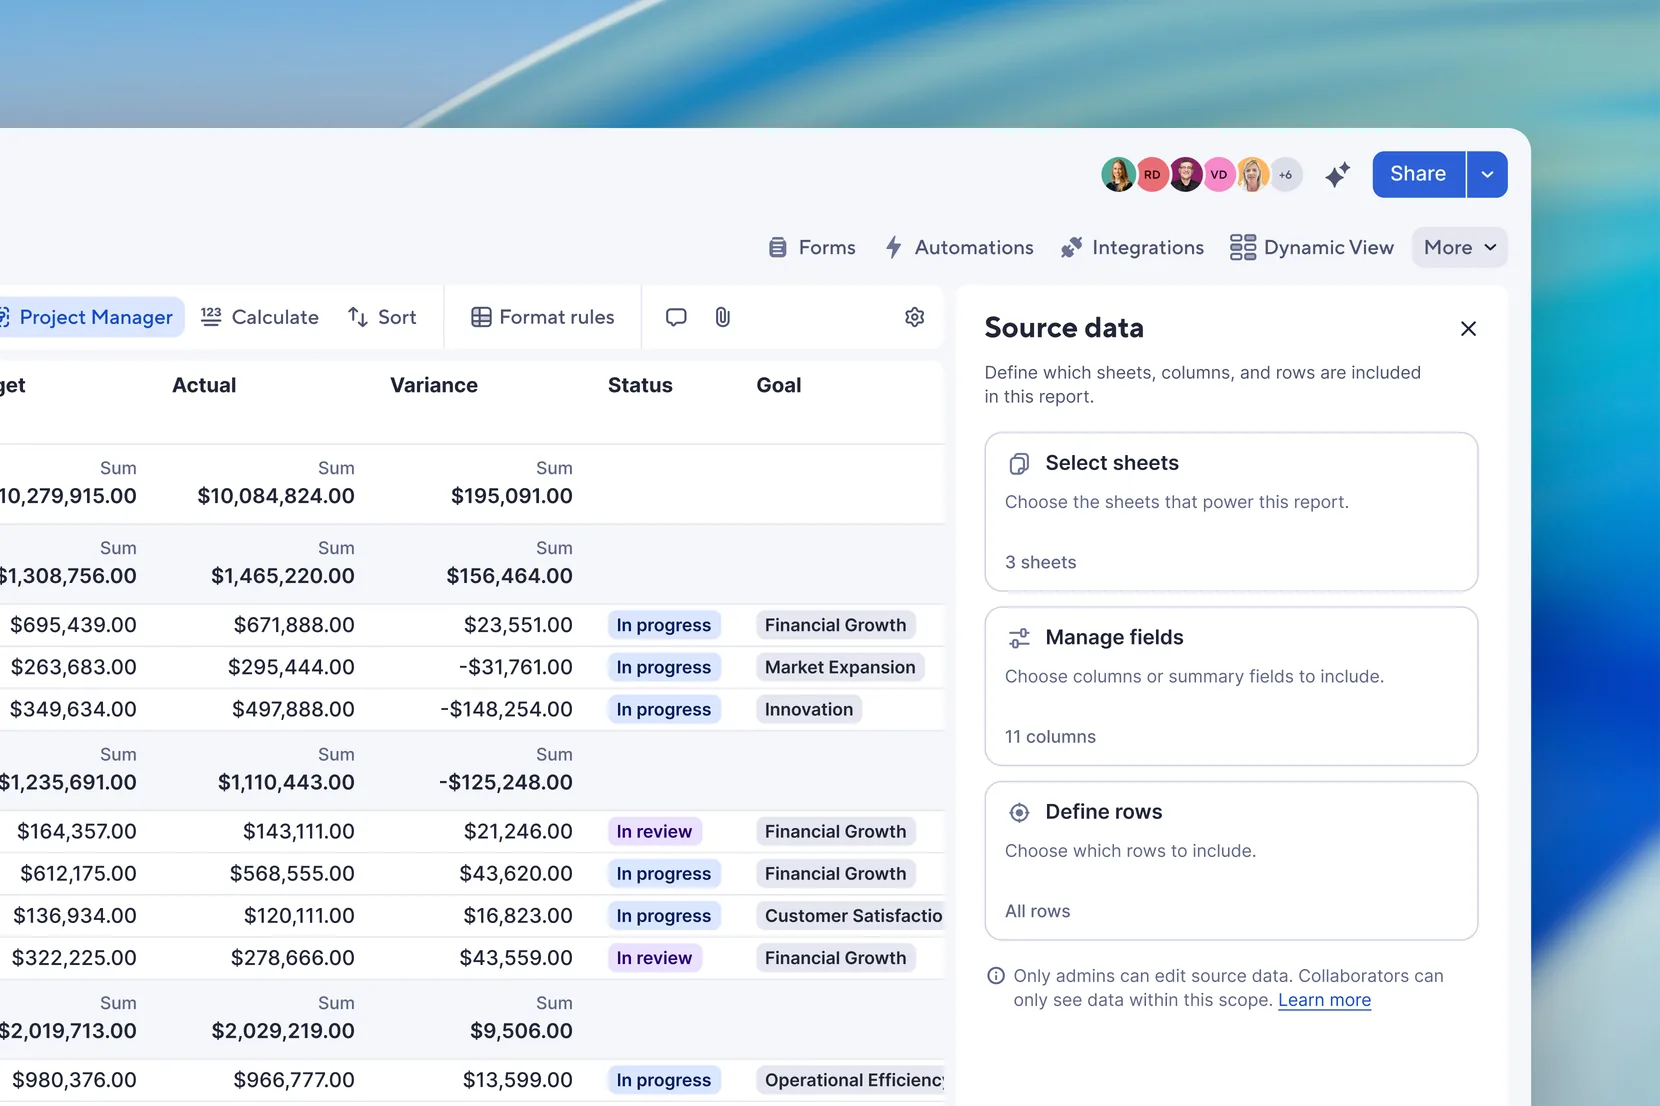This screenshot has height=1106, width=1660.
Task: Click the Operational Efficiency goal tag
Action: tap(851, 1080)
